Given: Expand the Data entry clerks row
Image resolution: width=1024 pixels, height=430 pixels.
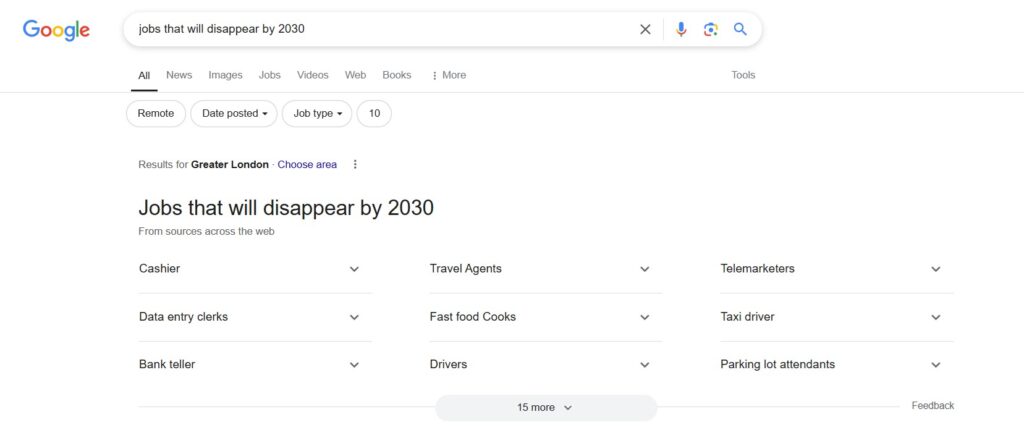Looking at the screenshot, I should coord(354,317).
